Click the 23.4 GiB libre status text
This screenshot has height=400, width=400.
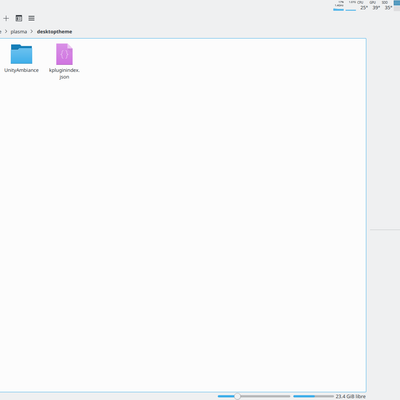point(350,396)
